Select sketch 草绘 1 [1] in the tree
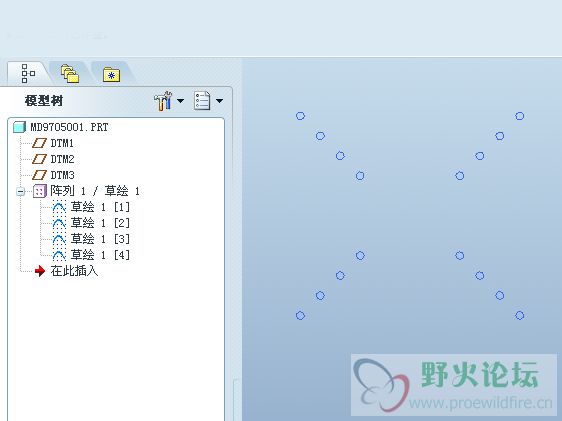Screen dimensions: 562x421 pyautogui.click(x=100, y=207)
